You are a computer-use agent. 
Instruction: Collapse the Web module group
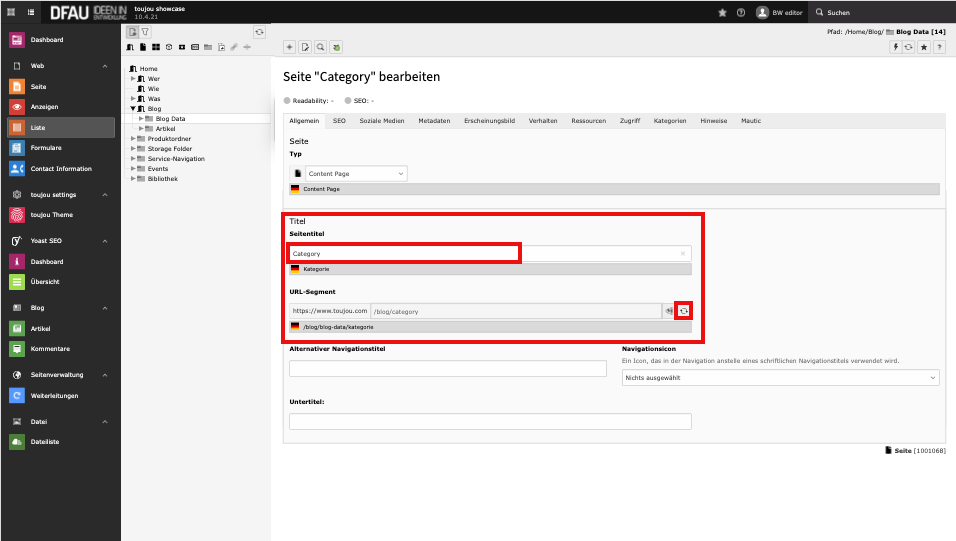coord(105,66)
